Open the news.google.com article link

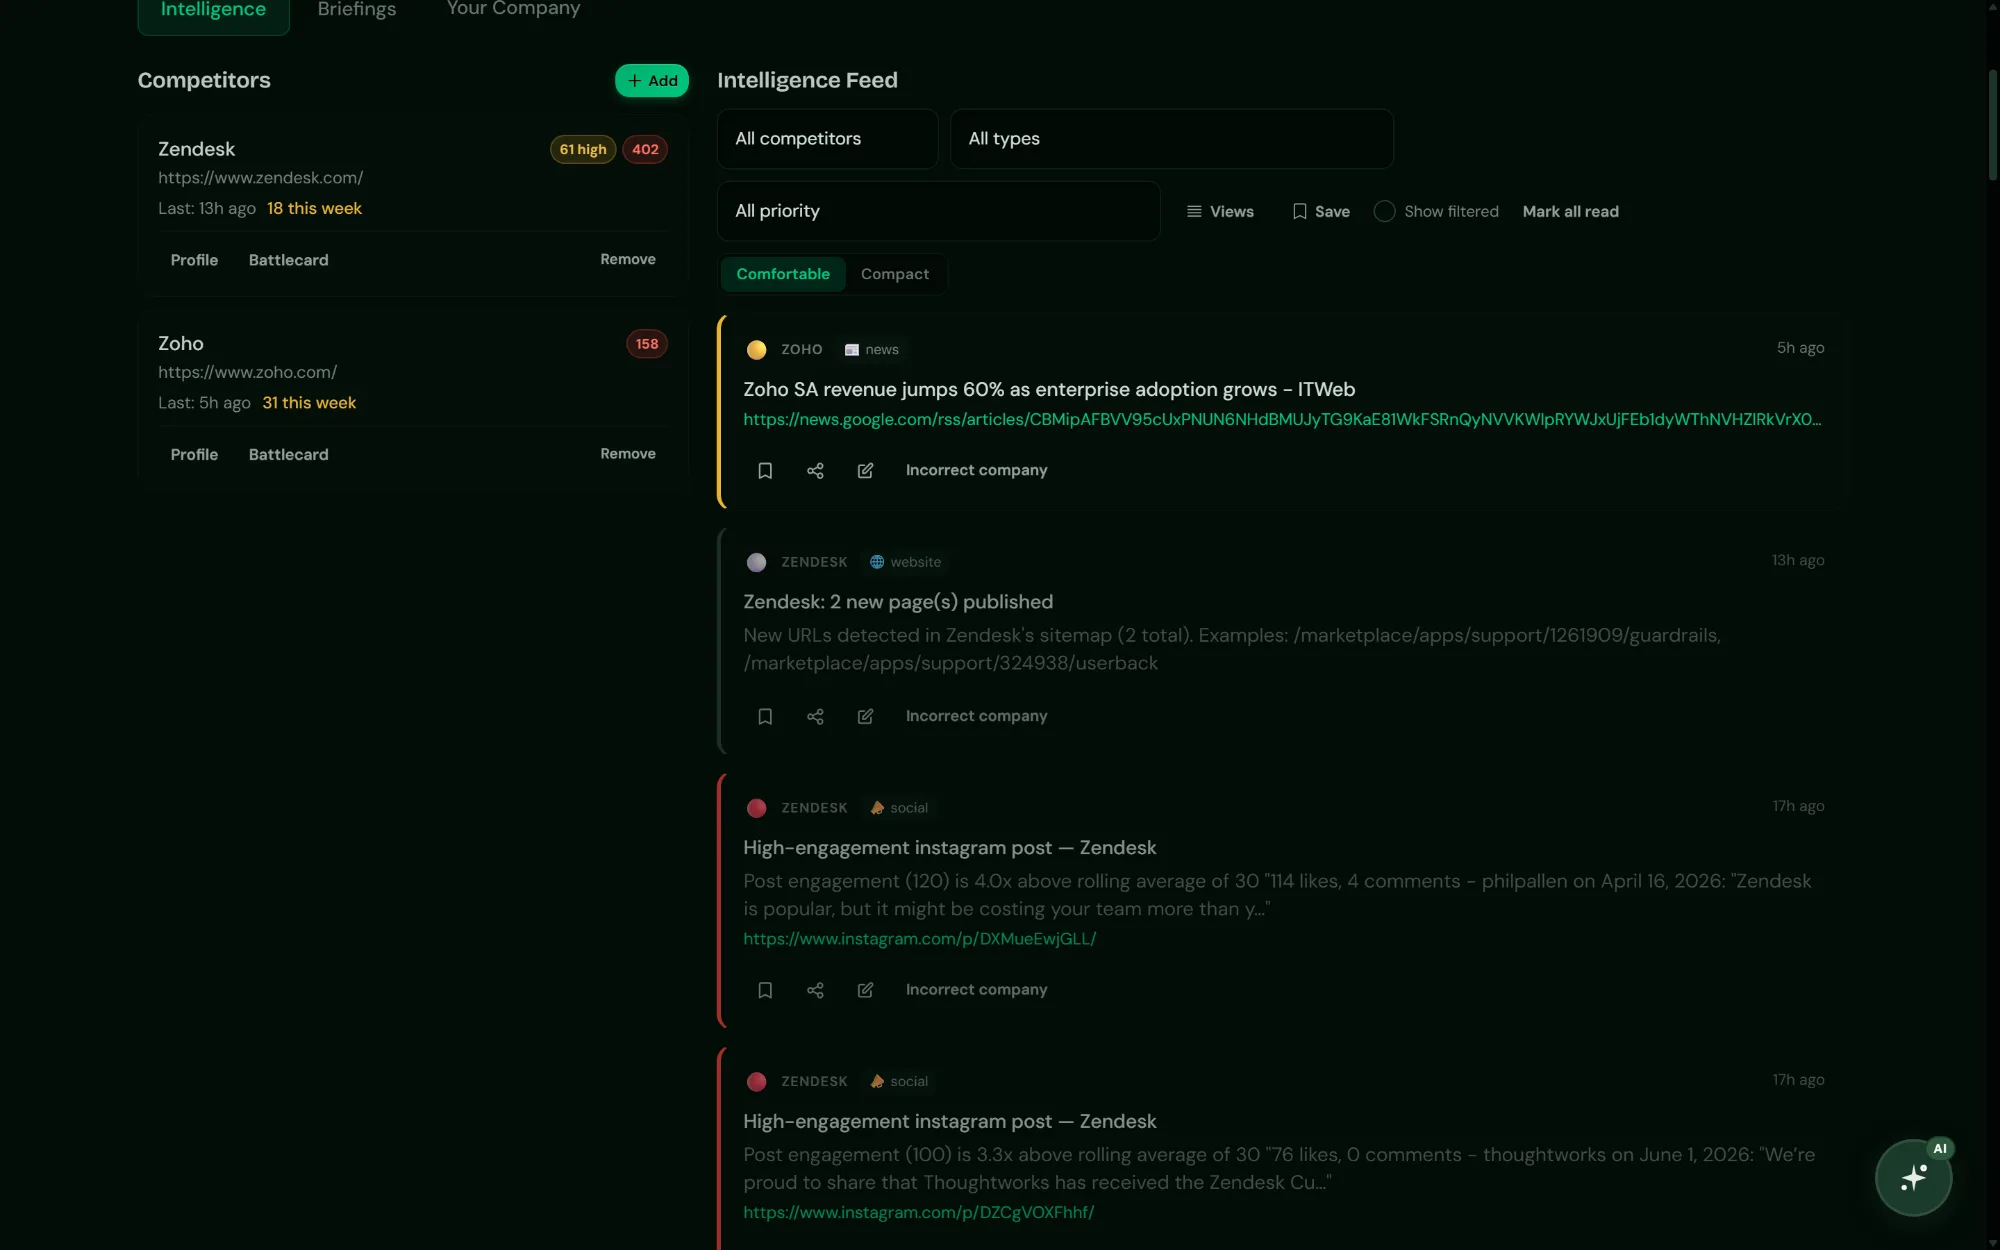1282,420
